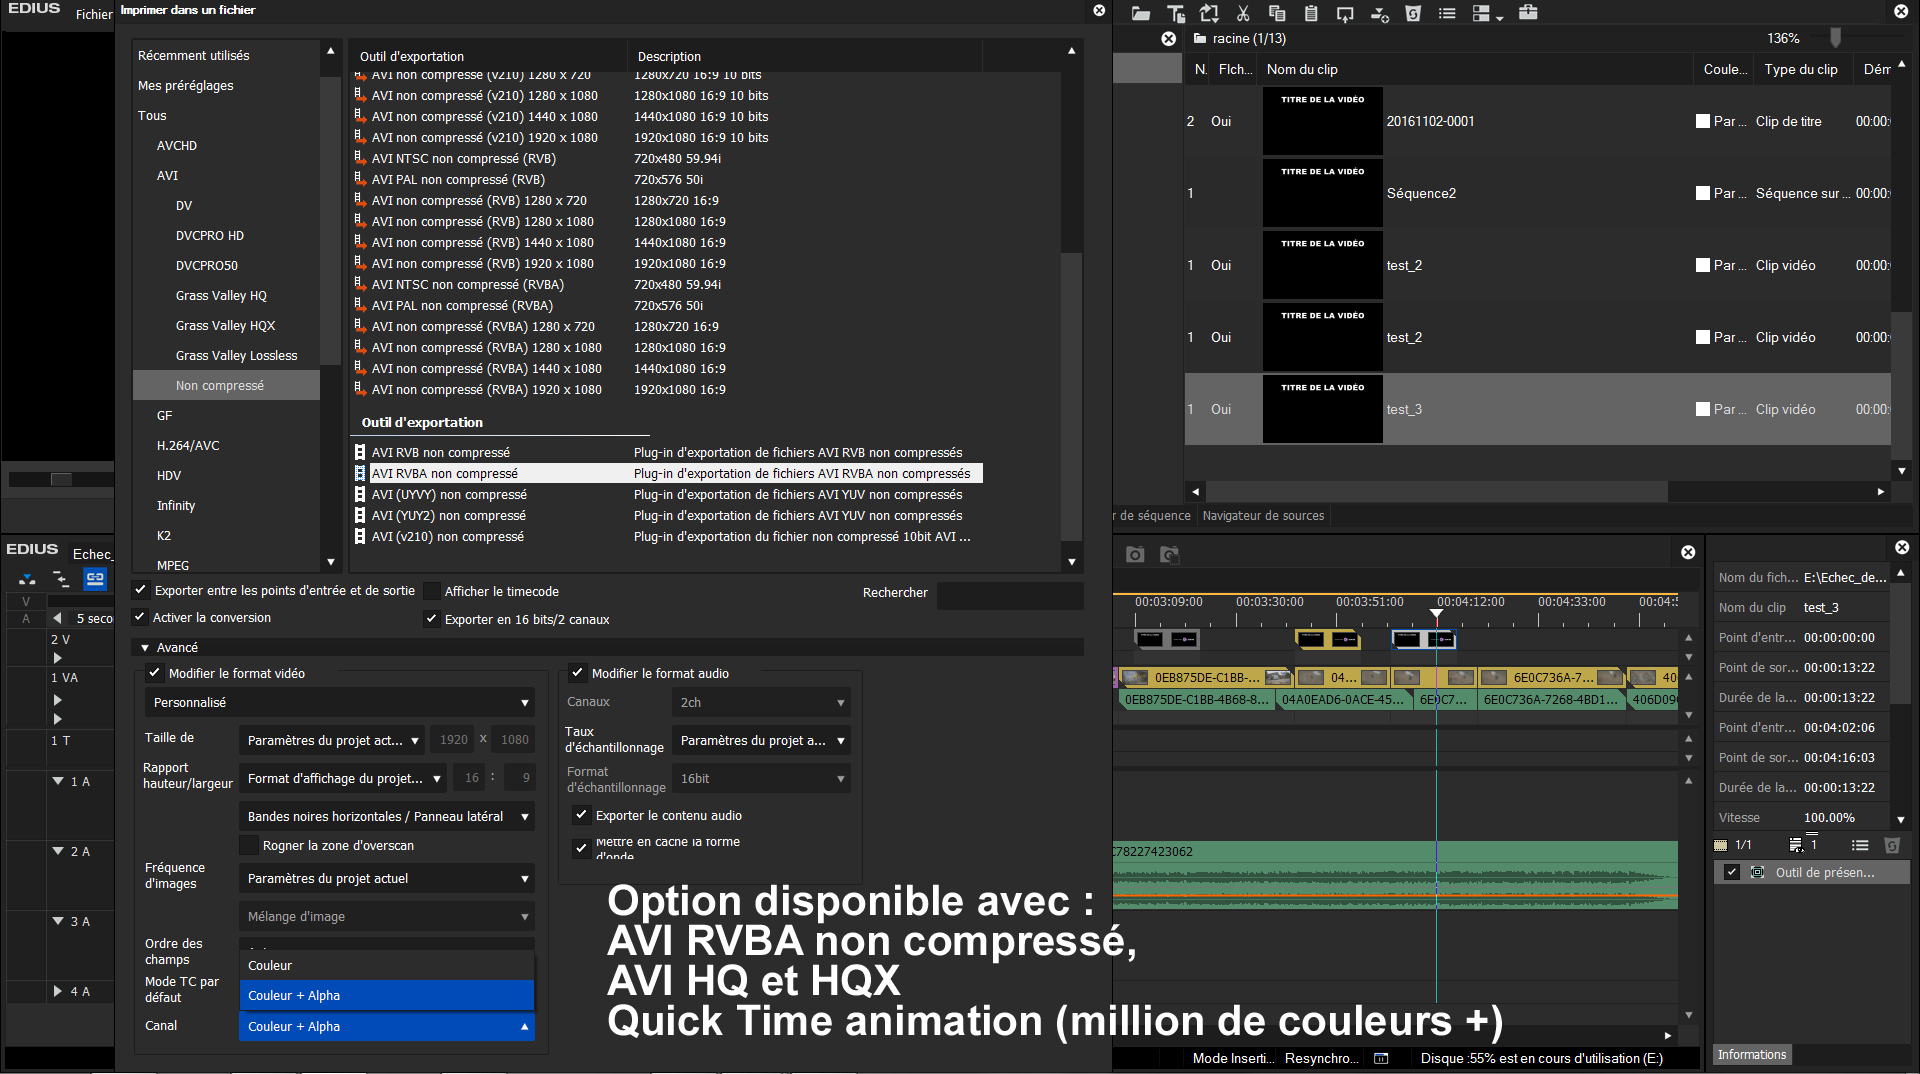Click the camera snapshot icon above timeline
The width and height of the screenshot is (1920, 1074).
1135,554
